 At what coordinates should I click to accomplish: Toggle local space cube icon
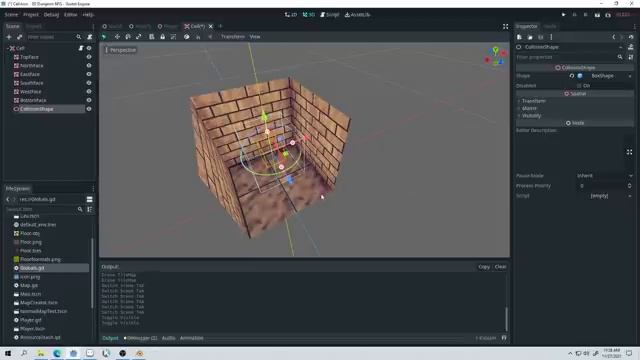[187, 37]
